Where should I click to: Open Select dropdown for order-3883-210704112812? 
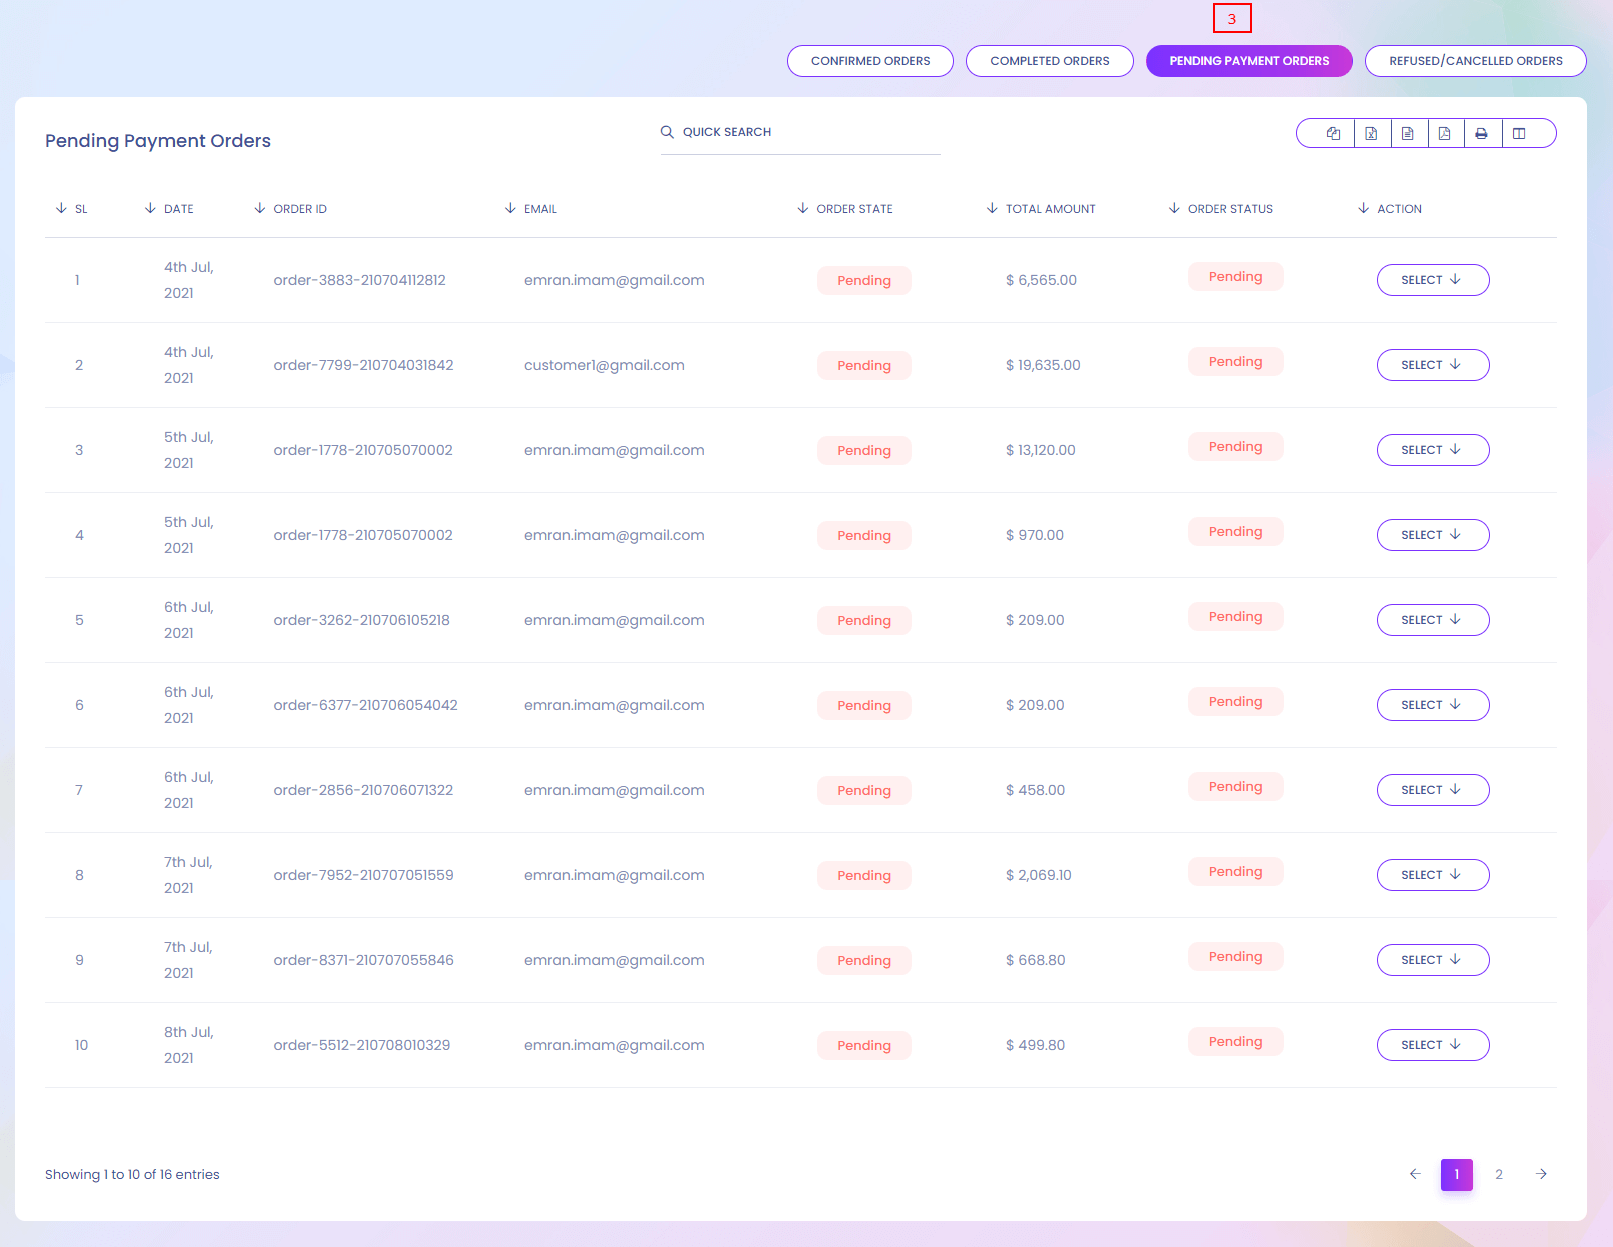[x=1432, y=280]
